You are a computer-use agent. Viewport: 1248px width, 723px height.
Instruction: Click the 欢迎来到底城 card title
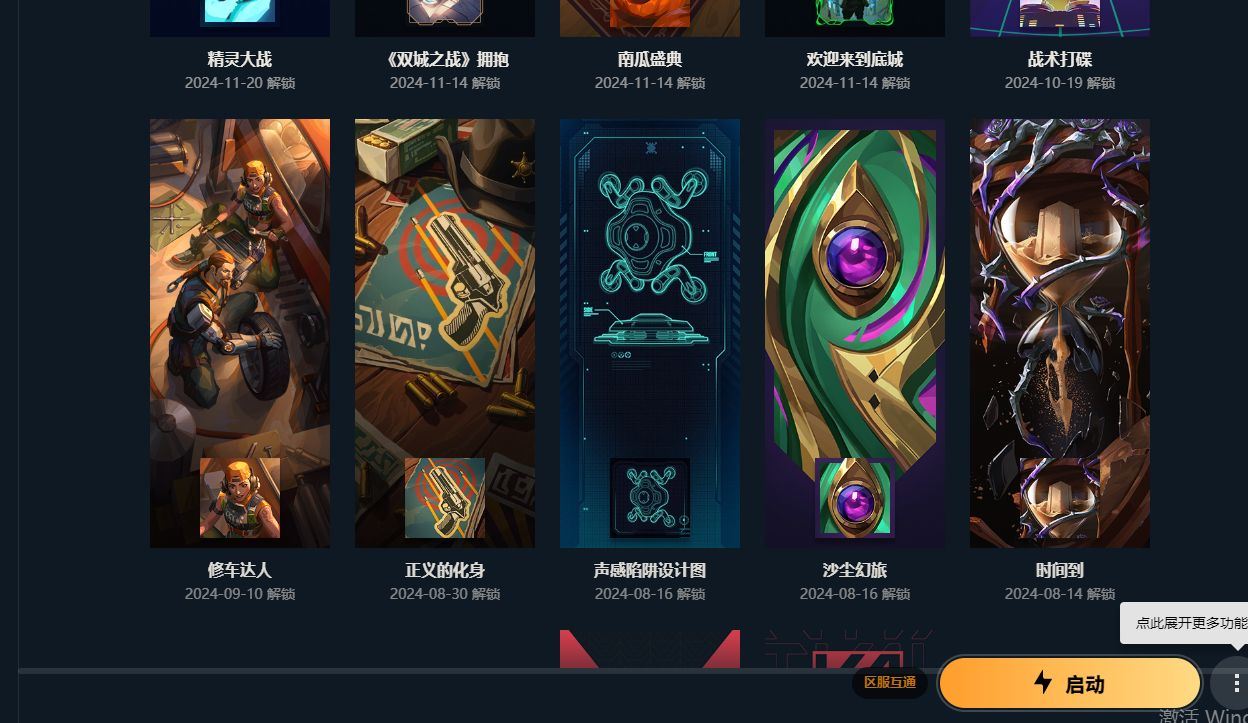855,60
